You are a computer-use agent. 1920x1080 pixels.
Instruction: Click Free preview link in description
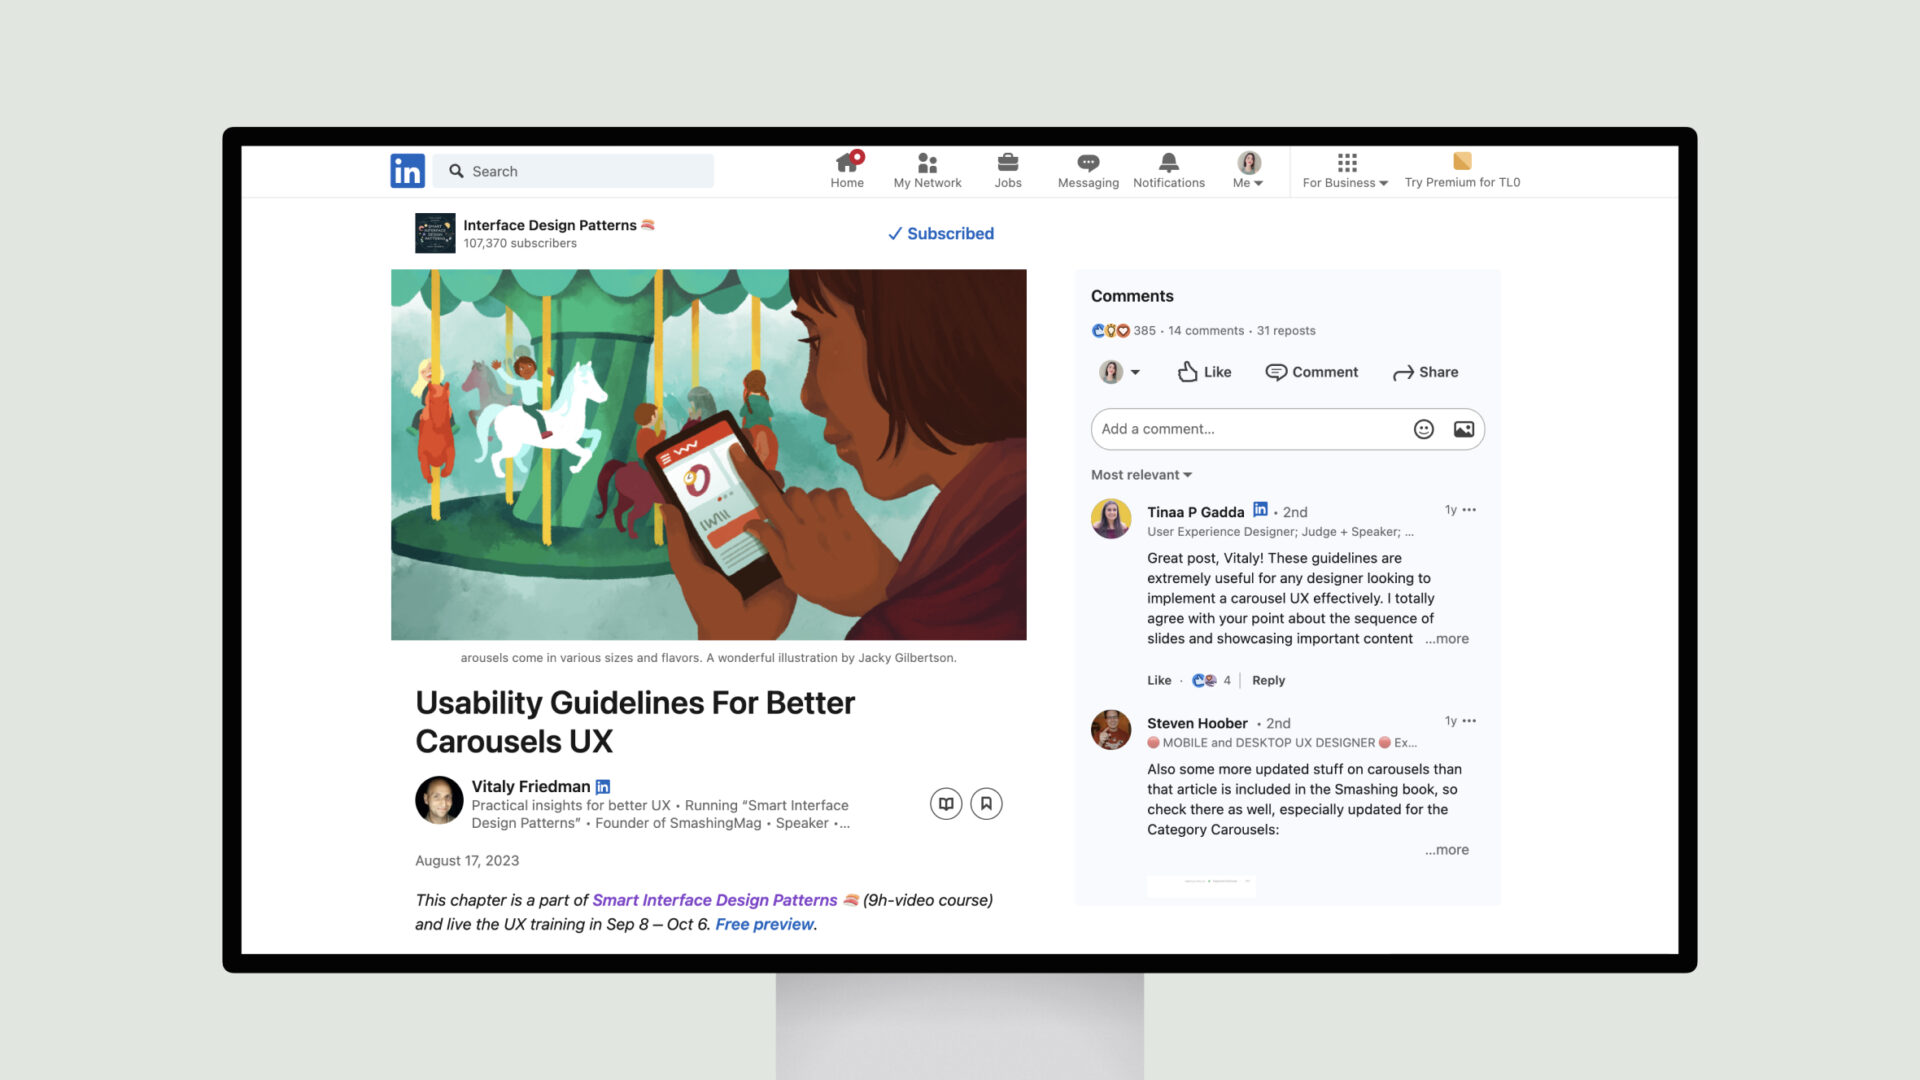pyautogui.click(x=762, y=923)
